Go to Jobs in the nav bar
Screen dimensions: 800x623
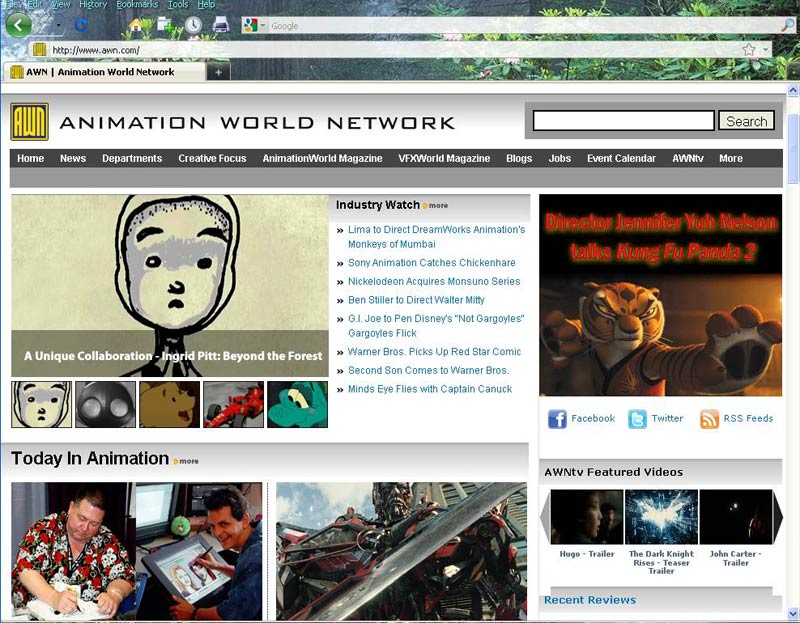pyautogui.click(x=560, y=159)
